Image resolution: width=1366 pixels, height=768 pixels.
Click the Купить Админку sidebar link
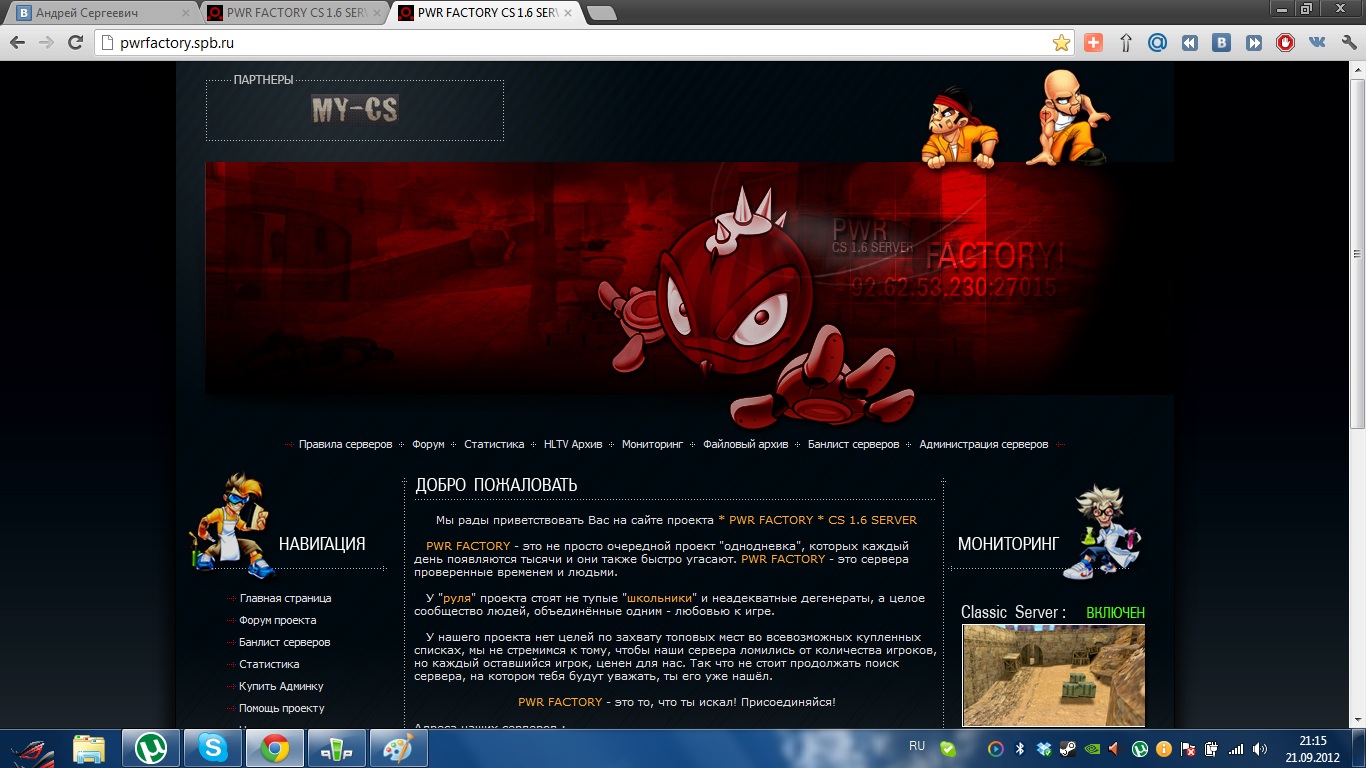281,686
